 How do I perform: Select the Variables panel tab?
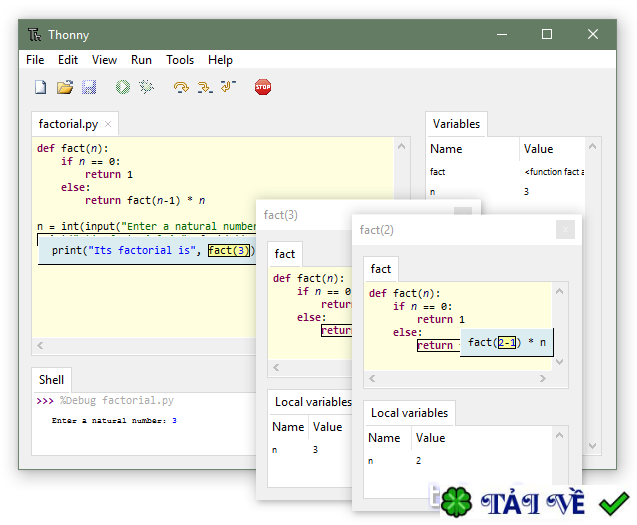click(x=456, y=124)
